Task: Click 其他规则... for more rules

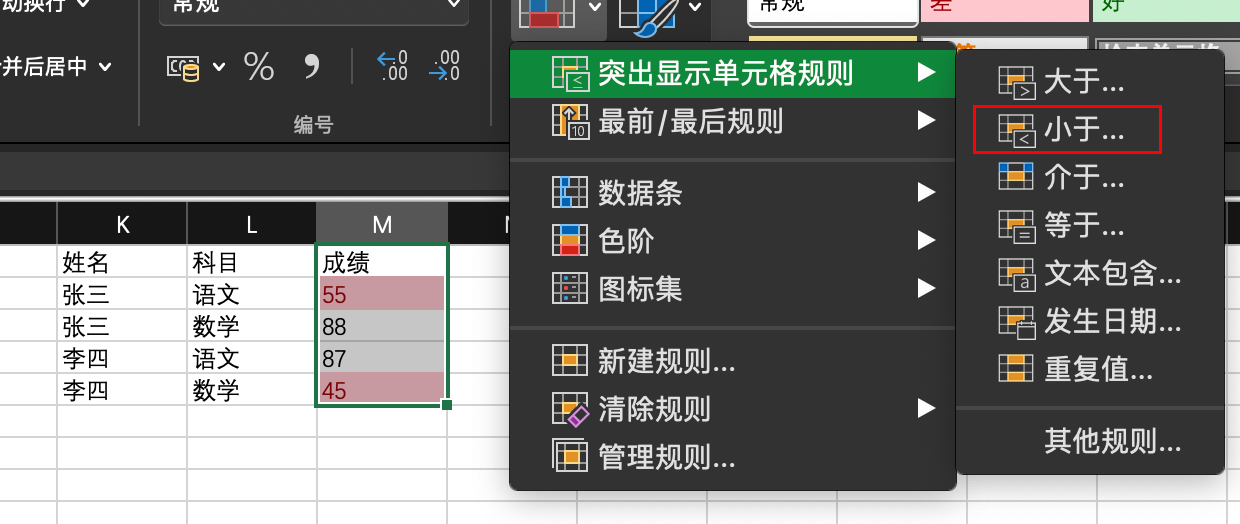Action: tap(1112, 441)
